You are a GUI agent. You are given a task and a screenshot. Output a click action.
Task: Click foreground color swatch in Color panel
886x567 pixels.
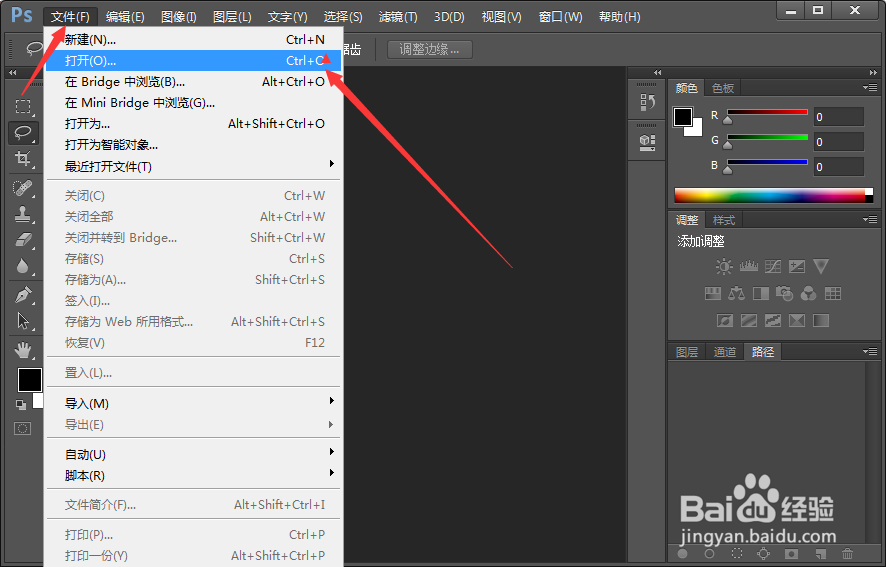[x=683, y=117]
